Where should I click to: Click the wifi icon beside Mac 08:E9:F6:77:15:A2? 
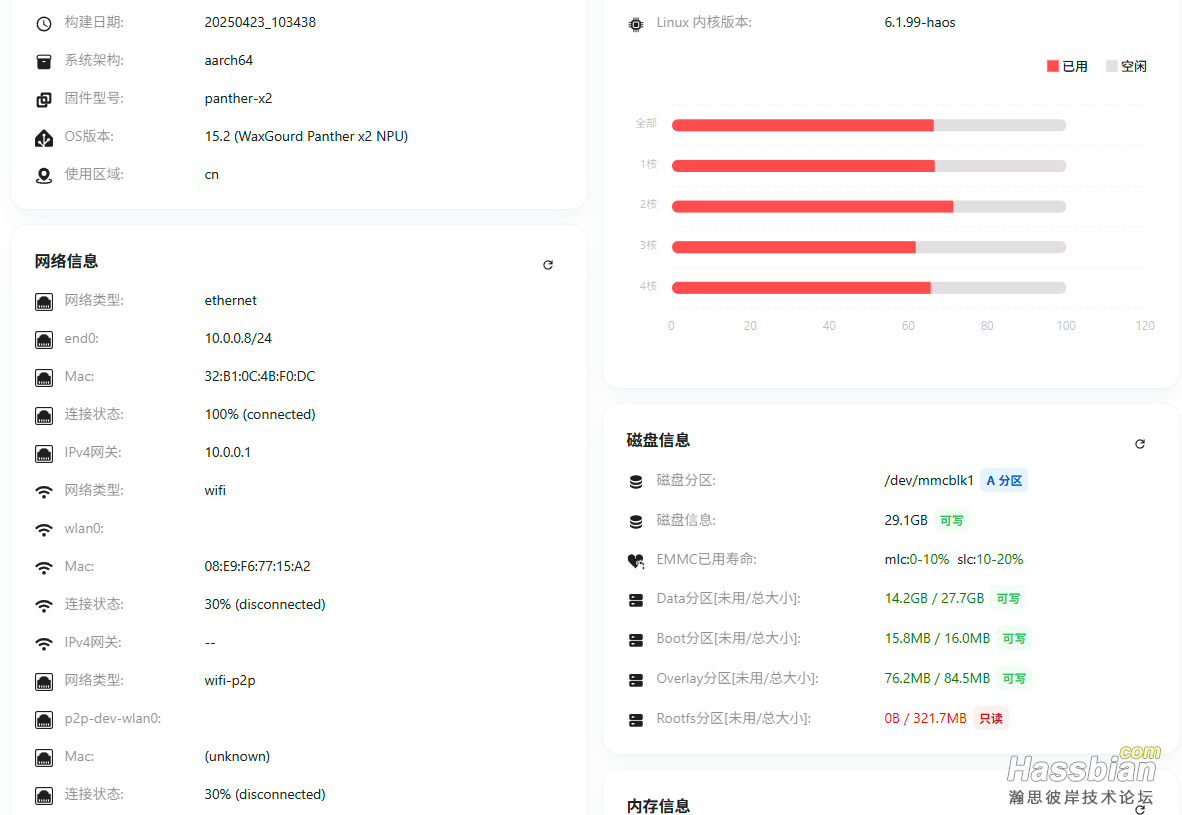point(44,568)
